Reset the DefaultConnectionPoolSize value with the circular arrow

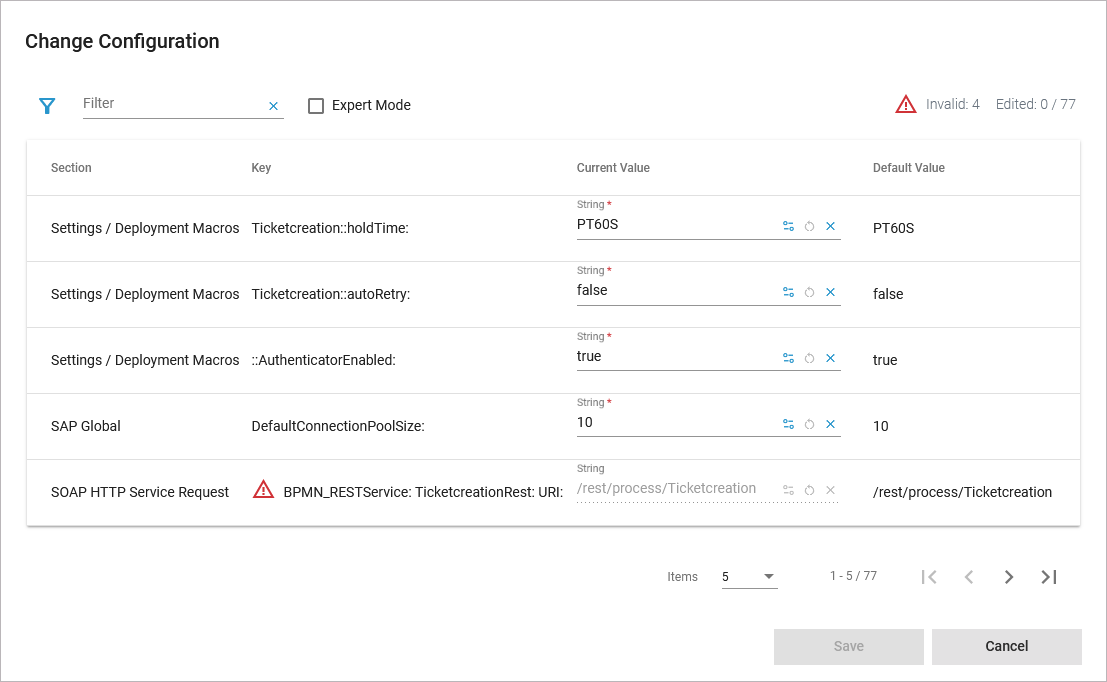pyautogui.click(x=810, y=425)
